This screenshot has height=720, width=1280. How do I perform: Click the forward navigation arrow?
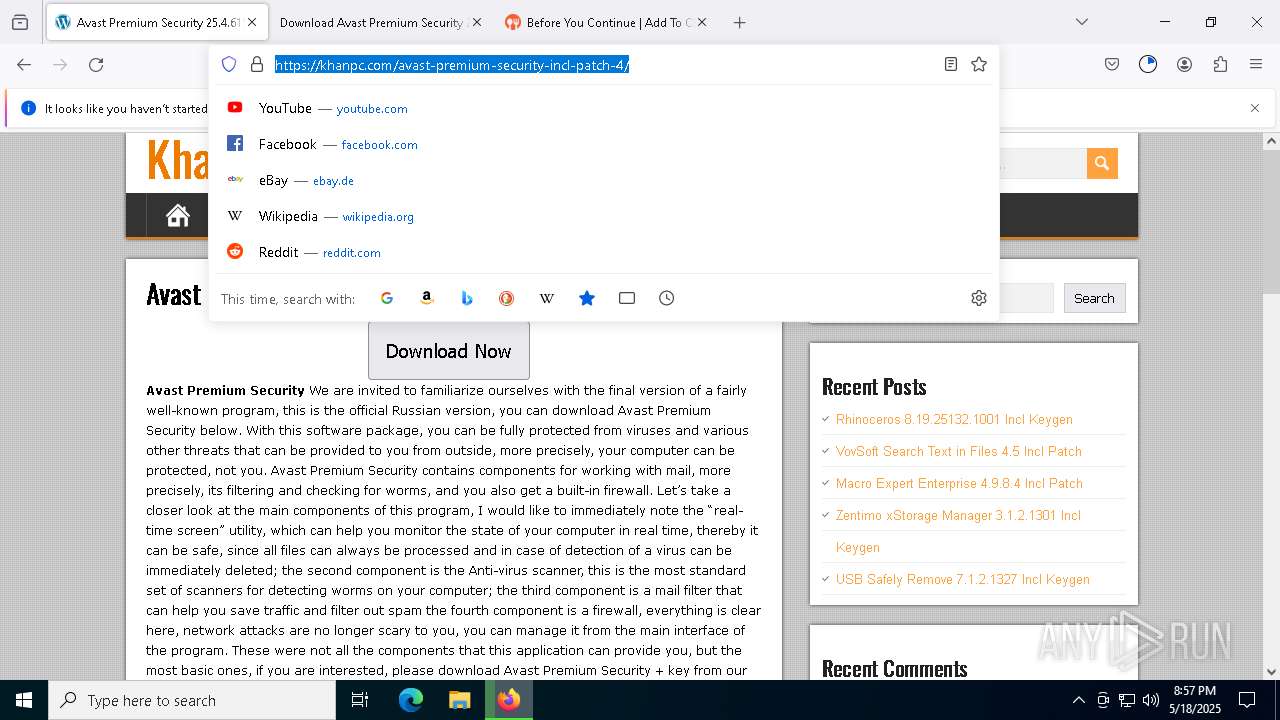pos(60,64)
